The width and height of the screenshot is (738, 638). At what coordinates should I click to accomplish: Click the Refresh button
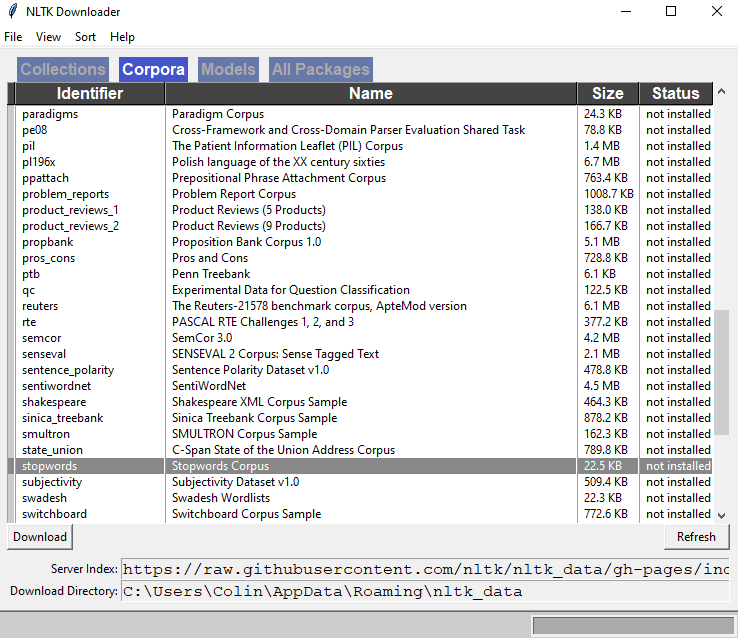click(696, 537)
